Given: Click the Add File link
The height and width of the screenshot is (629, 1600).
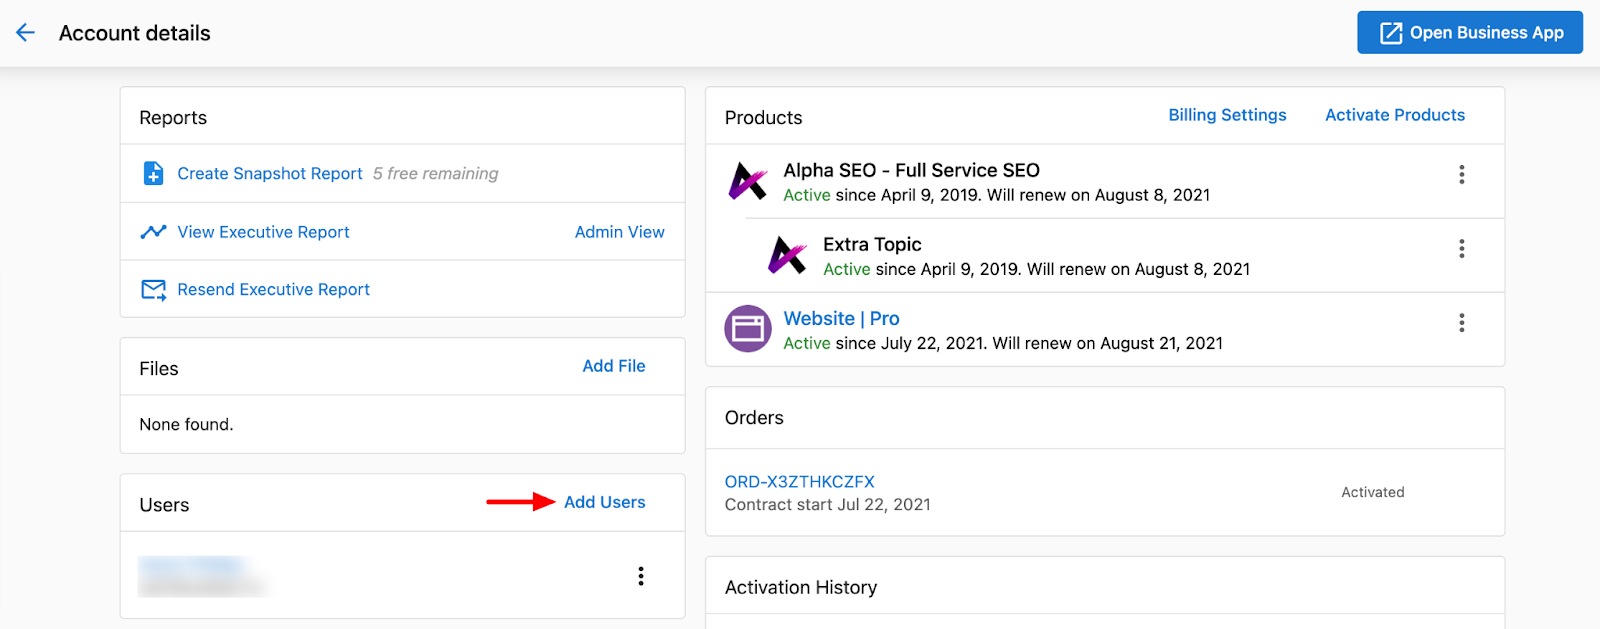Looking at the screenshot, I should click(x=613, y=366).
